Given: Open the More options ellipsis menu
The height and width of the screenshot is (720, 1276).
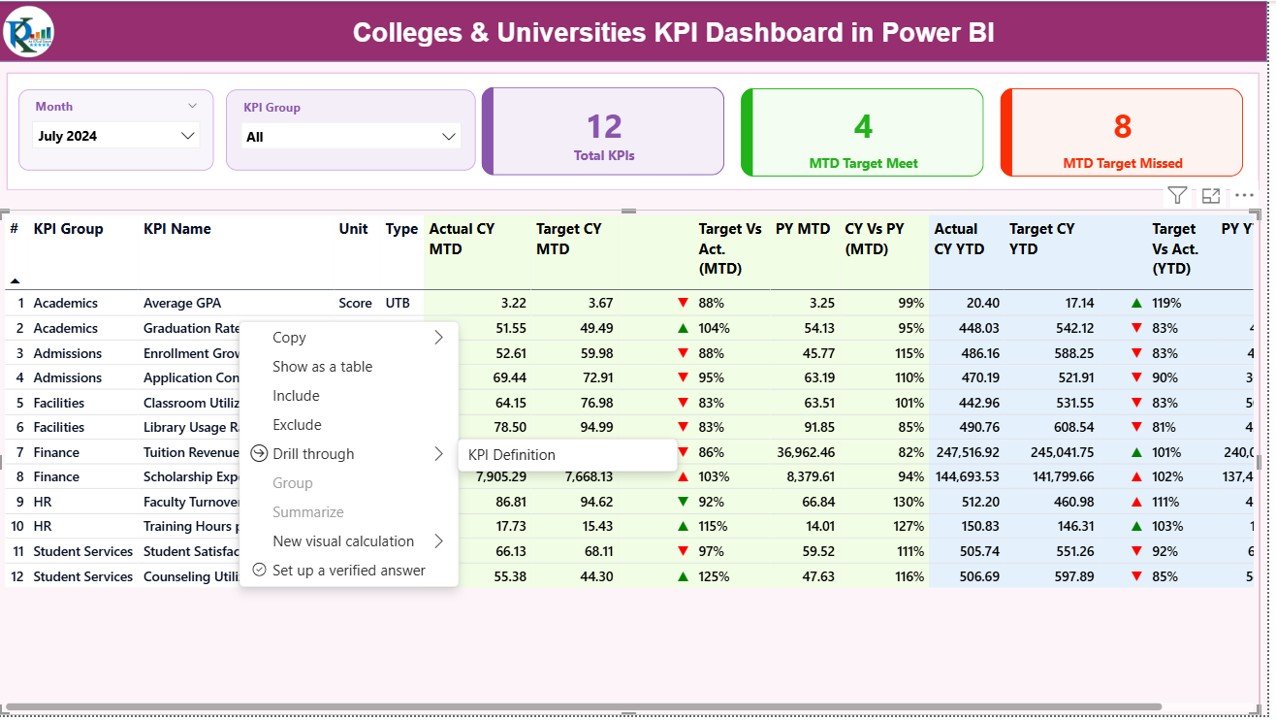Looking at the screenshot, I should (x=1244, y=196).
